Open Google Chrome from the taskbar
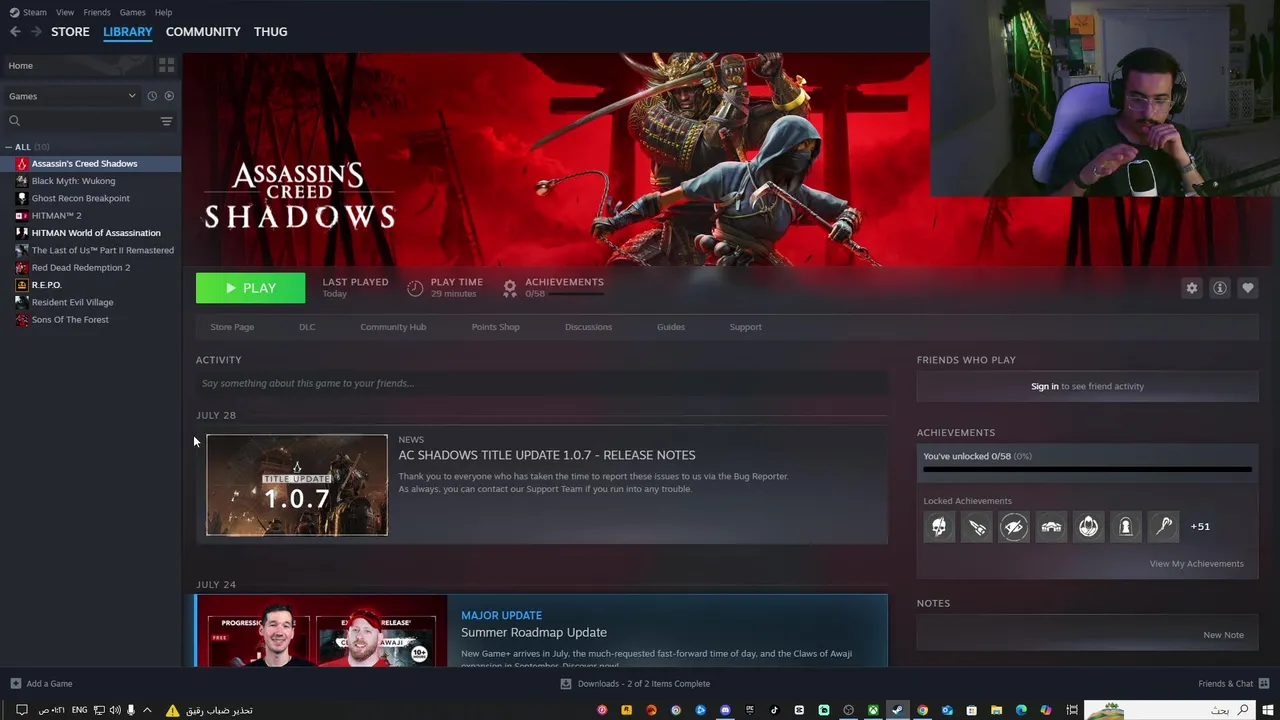Viewport: 1280px width, 720px height. pyautogui.click(x=922, y=710)
